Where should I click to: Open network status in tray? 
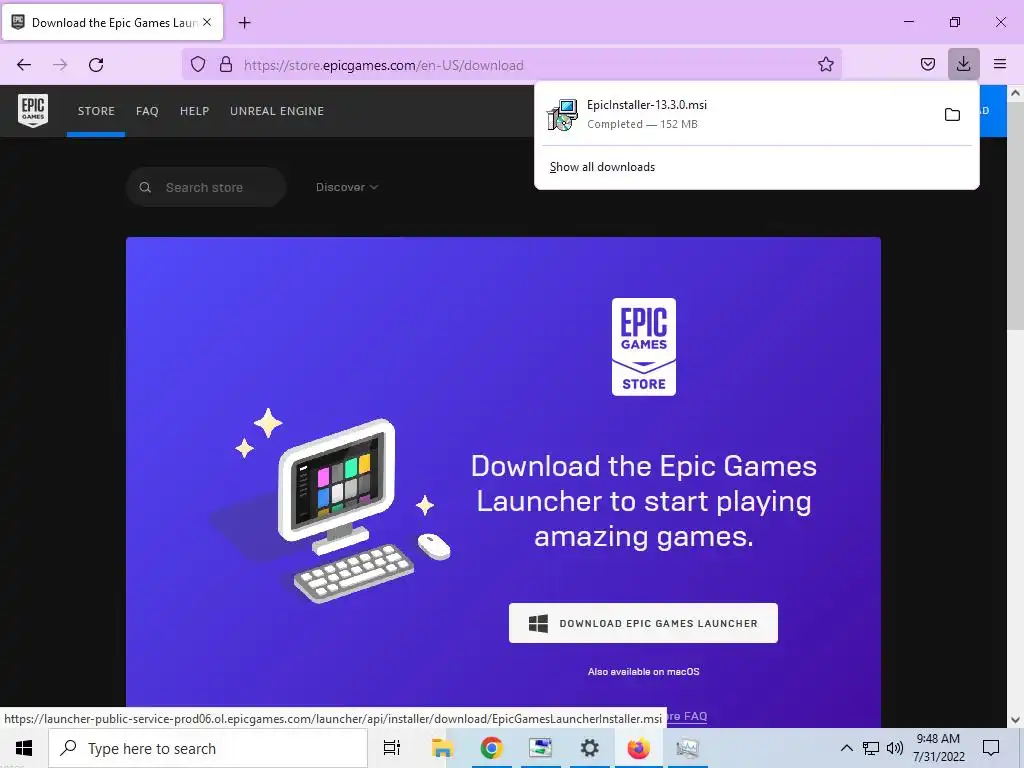[871, 748]
